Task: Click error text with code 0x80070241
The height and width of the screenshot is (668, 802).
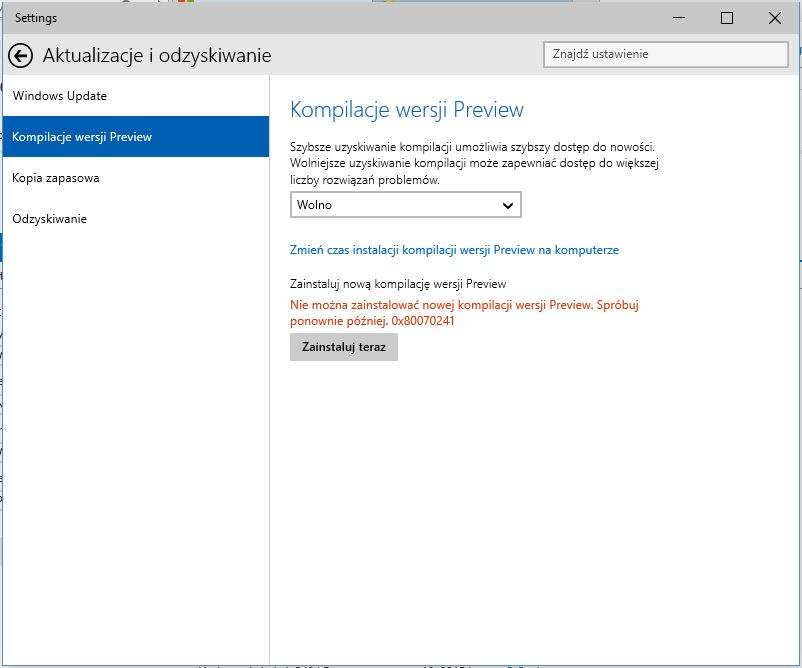Action: point(464,313)
